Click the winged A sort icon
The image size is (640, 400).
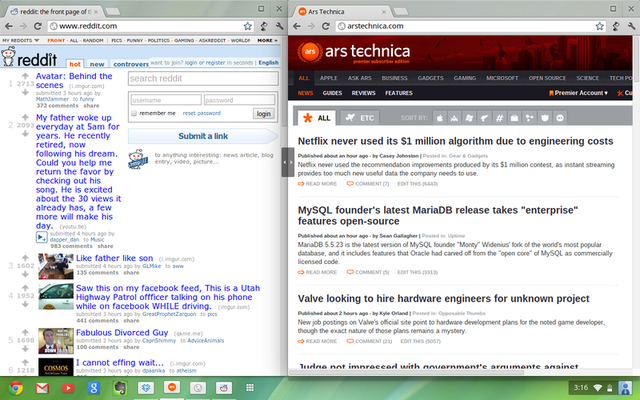tap(454, 118)
